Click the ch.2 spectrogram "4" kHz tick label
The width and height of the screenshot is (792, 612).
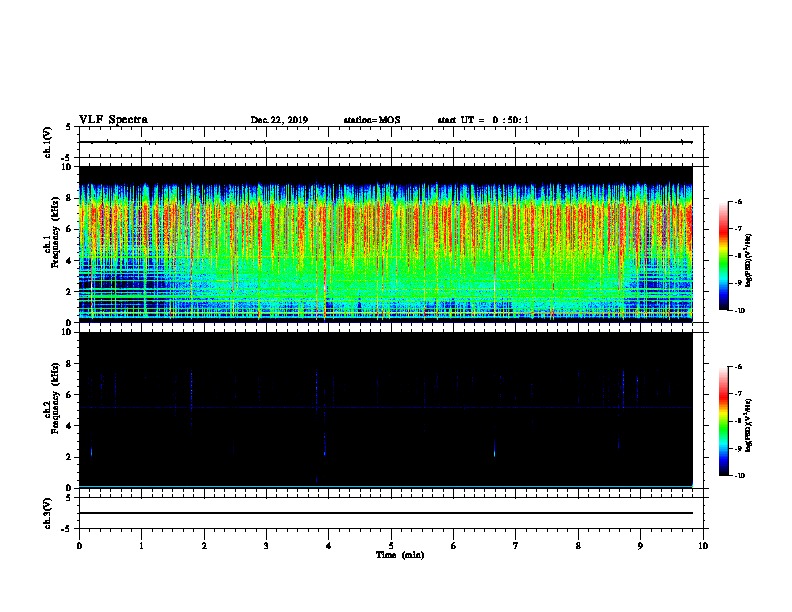[70, 426]
